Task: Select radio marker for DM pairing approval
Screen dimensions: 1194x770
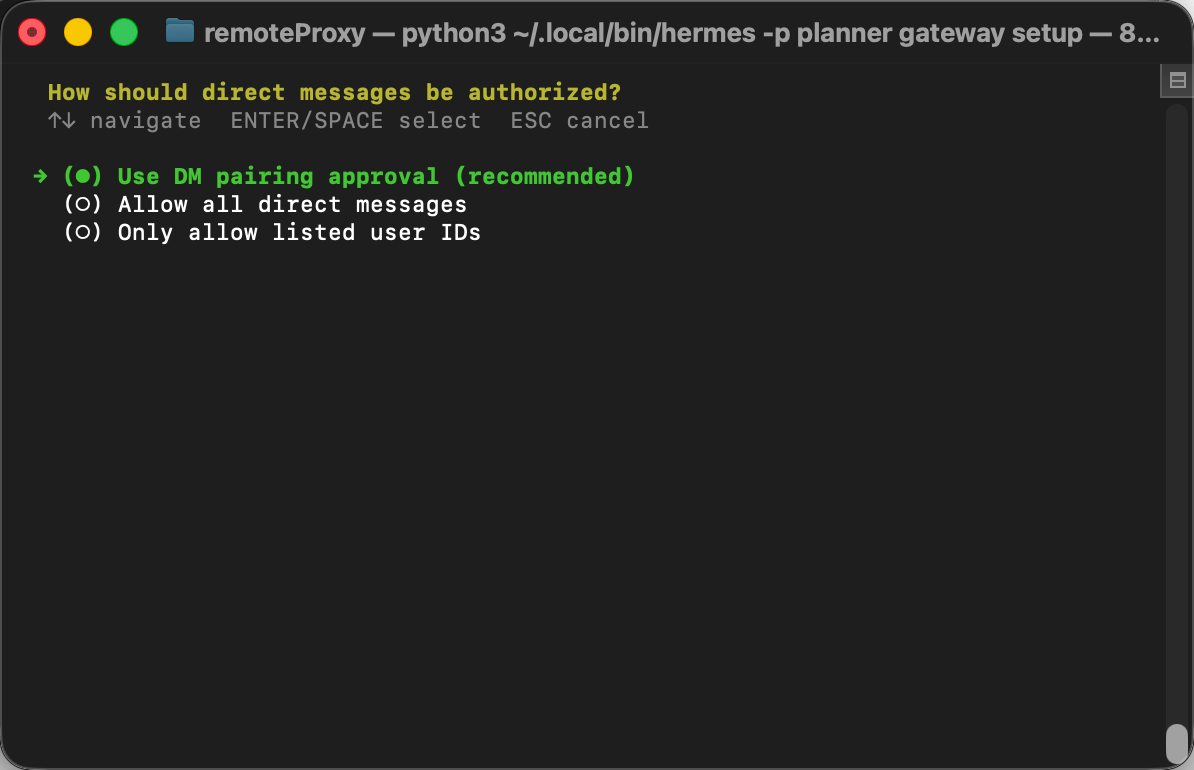Action: pos(82,177)
